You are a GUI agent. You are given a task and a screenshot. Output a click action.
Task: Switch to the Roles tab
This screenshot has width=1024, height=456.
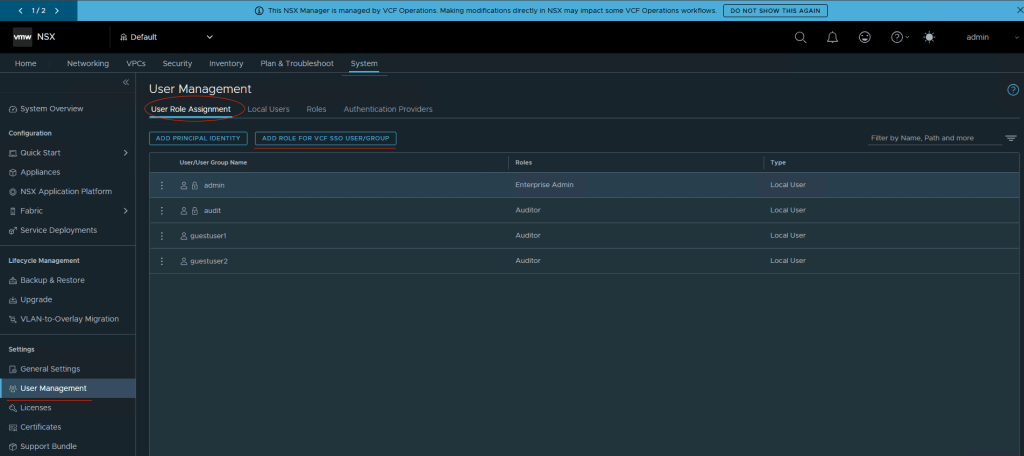pyautogui.click(x=316, y=109)
